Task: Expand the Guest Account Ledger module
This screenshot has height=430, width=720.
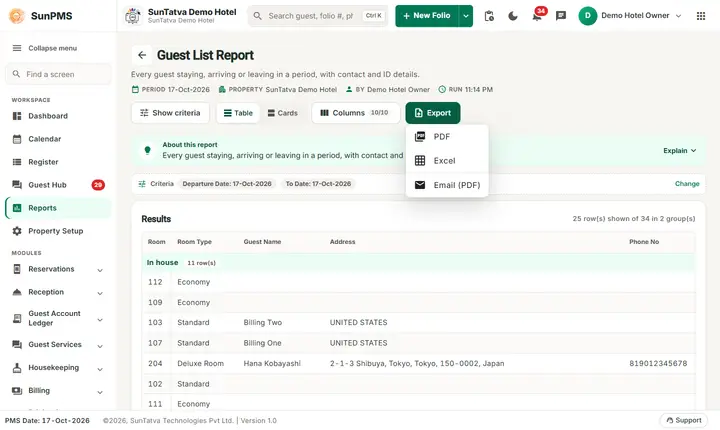Action: (x=58, y=318)
